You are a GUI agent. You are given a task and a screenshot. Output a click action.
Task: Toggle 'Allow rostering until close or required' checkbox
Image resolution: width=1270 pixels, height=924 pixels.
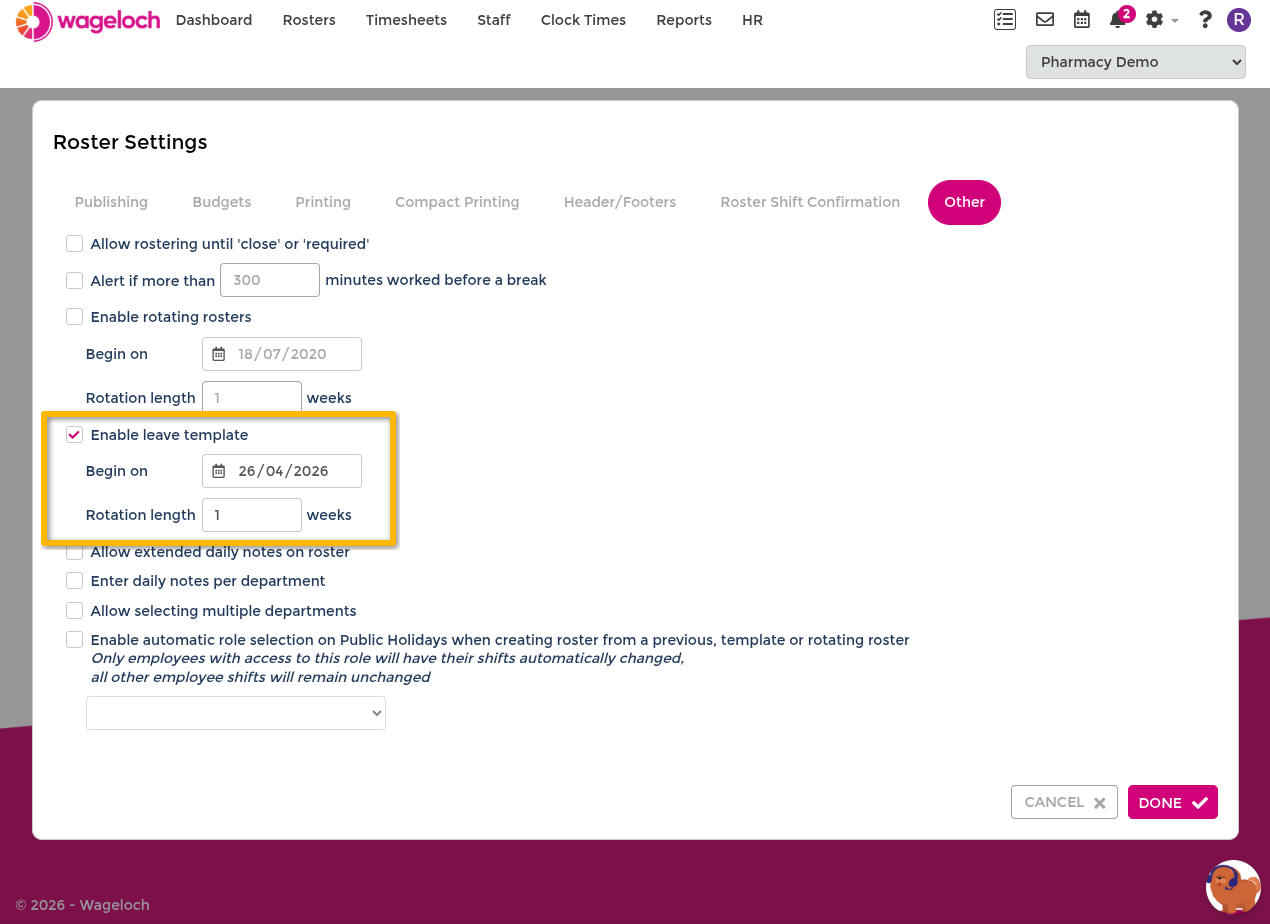coord(74,244)
